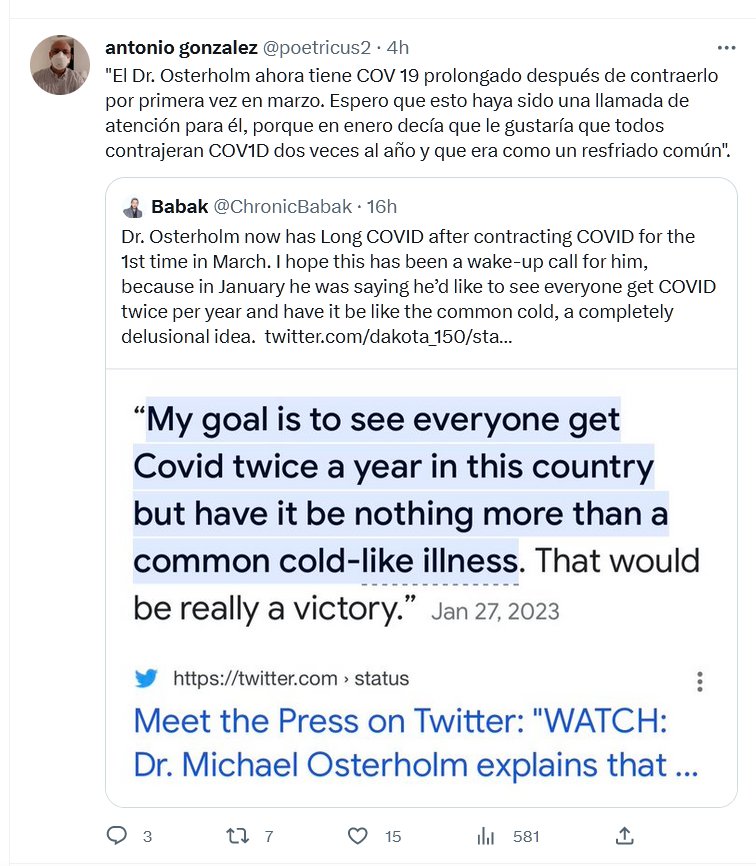756x866 pixels.
Task: Click Babak's name in quoted tweet
Action: point(179,207)
